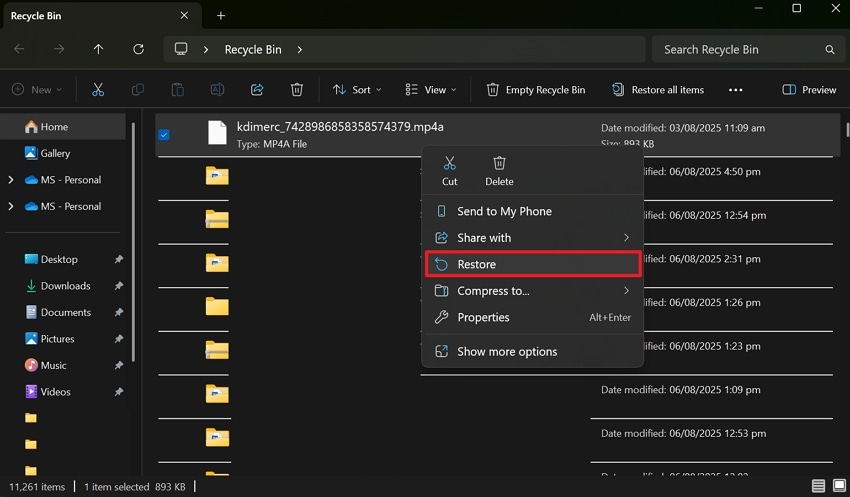The width and height of the screenshot is (850, 497).
Task: Click Recycle Bin in the address bar
Action: [253, 49]
